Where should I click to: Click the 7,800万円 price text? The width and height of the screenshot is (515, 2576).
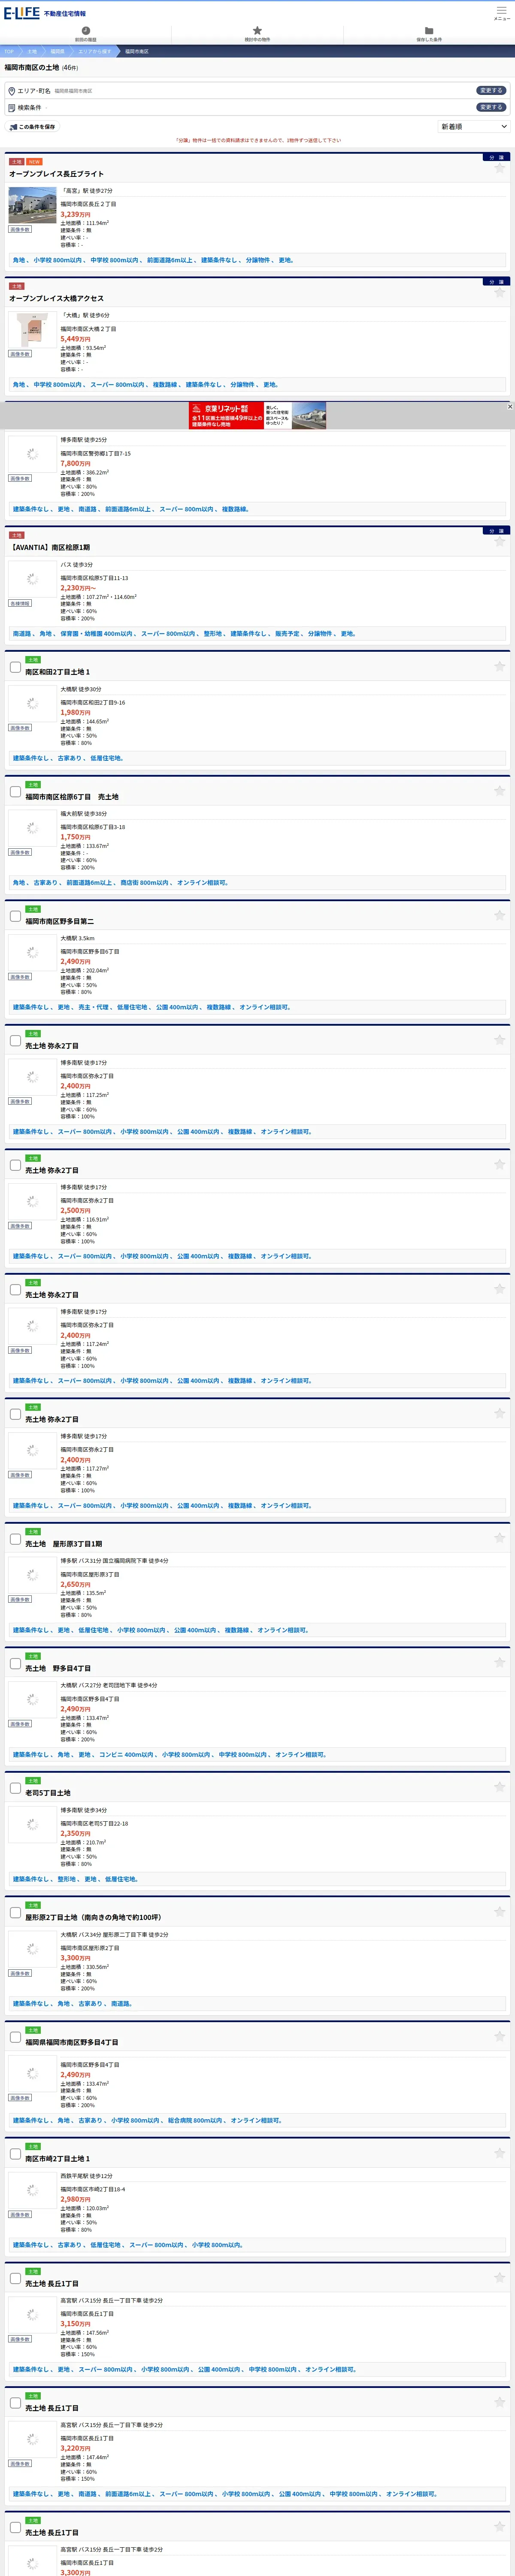point(75,463)
